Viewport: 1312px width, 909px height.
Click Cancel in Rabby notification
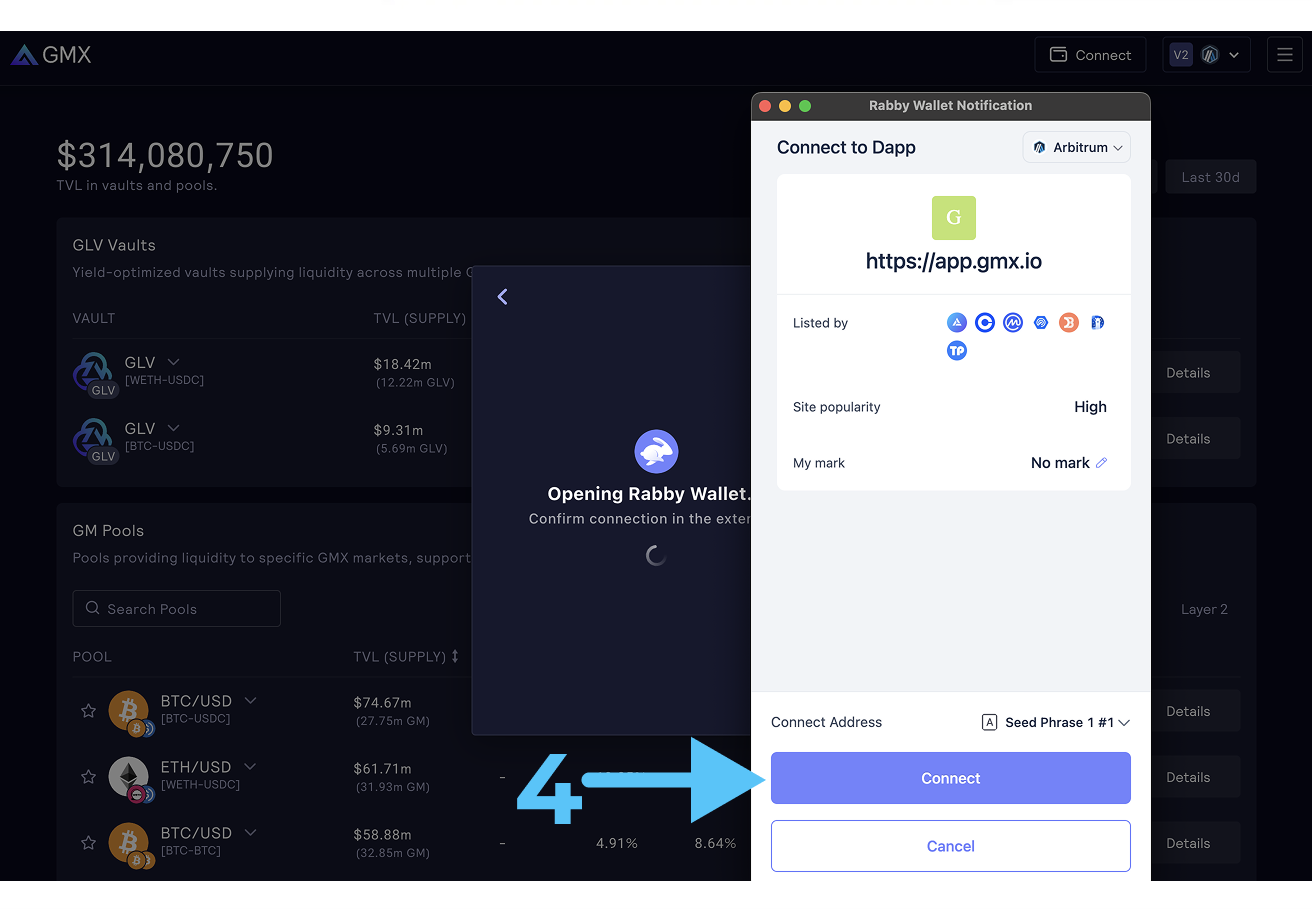(x=950, y=846)
